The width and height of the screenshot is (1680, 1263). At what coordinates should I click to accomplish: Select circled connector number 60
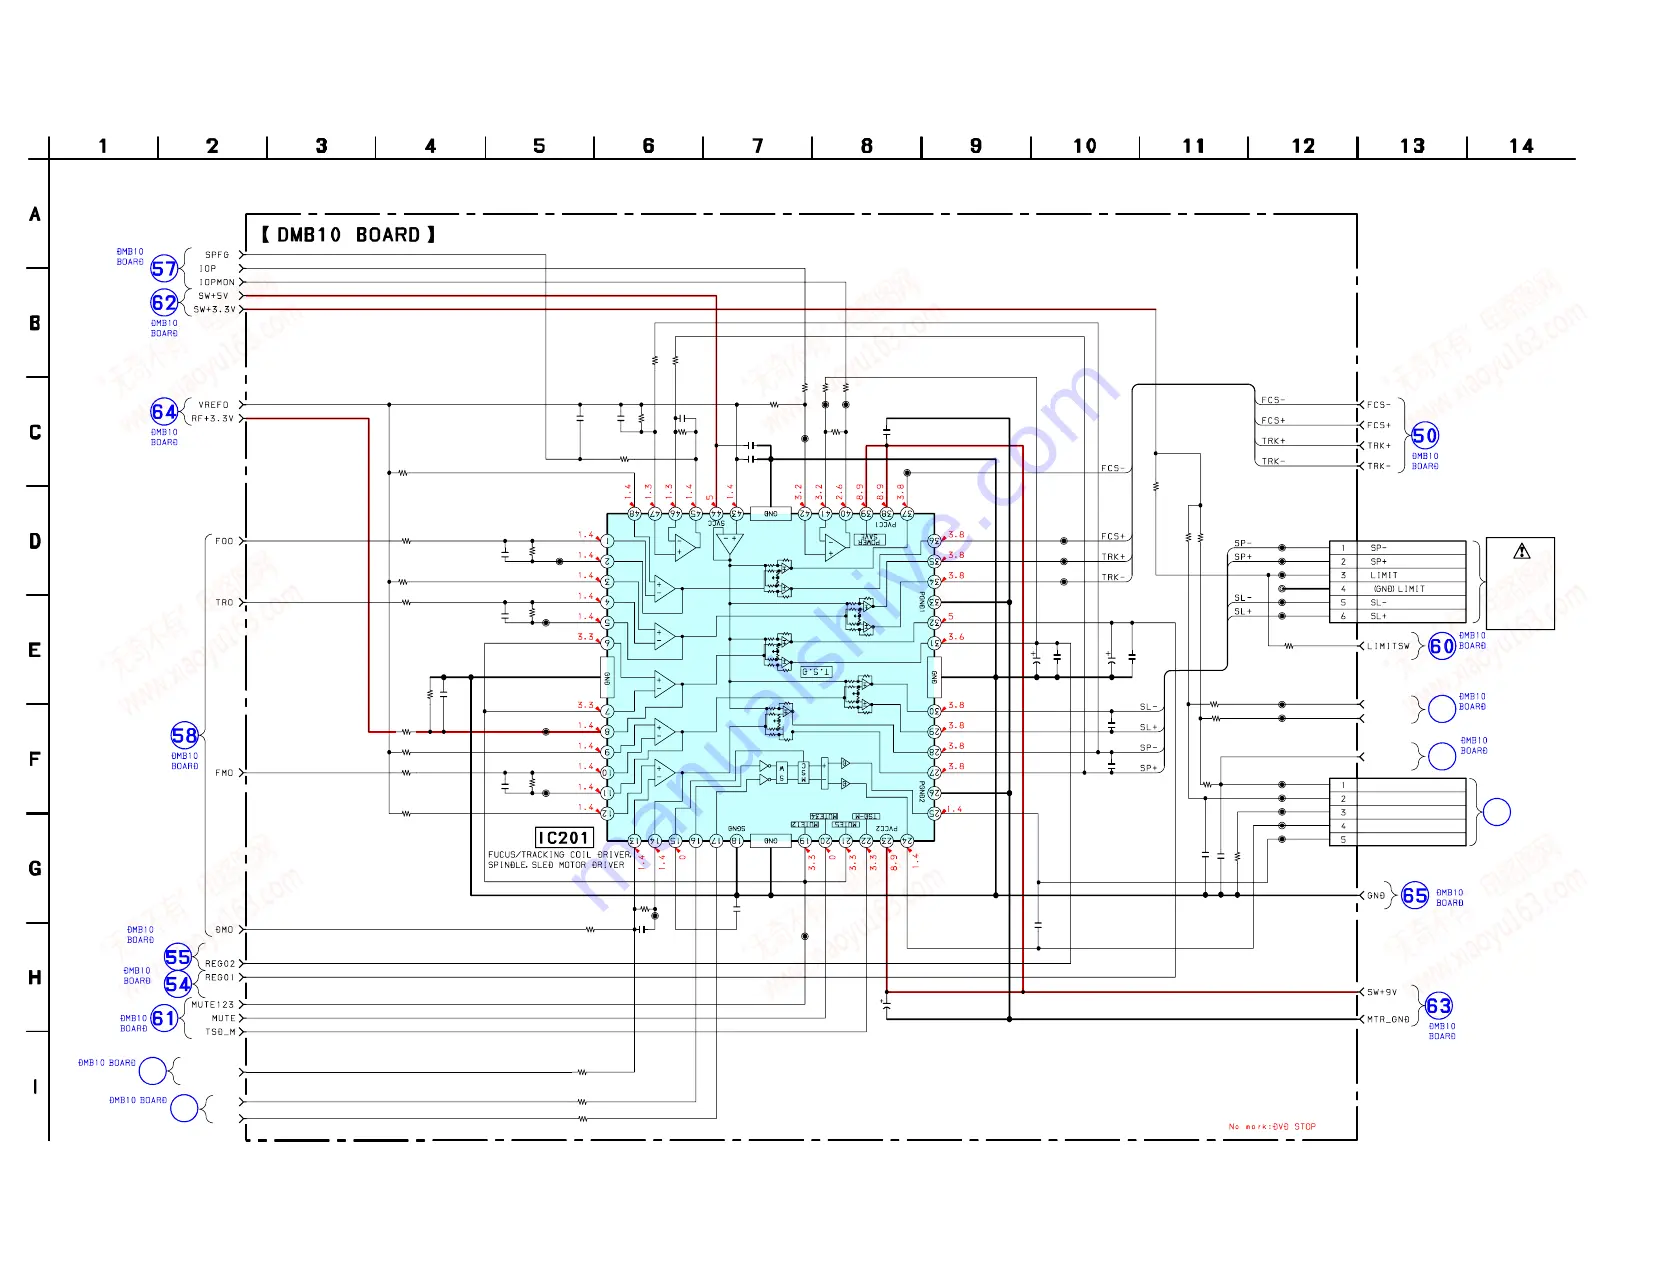[1442, 646]
